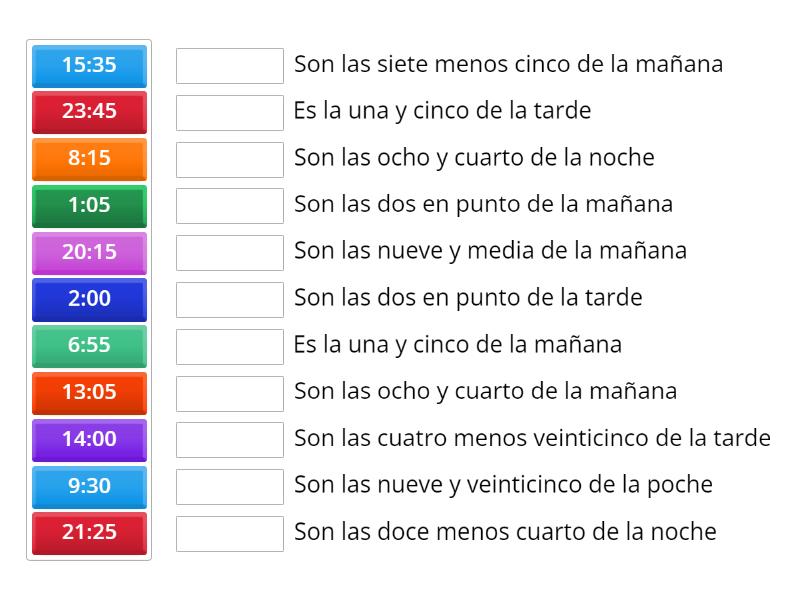Select the green 1:05 time tile
This screenshot has height=600, width=800.
tap(89, 206)
